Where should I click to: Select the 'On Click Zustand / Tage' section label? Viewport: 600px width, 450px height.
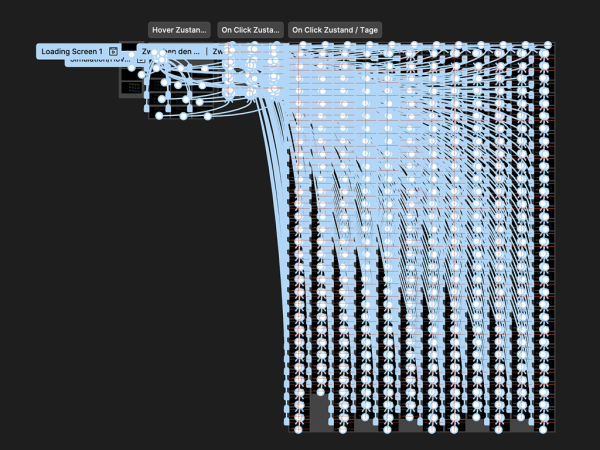point(335,30)
